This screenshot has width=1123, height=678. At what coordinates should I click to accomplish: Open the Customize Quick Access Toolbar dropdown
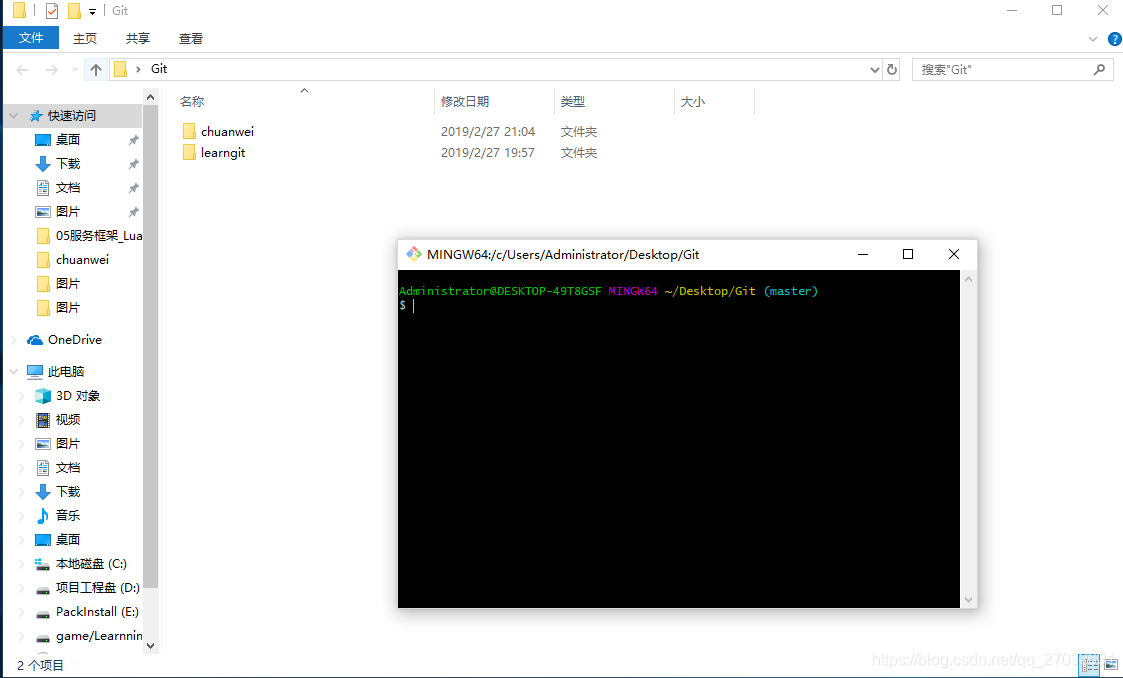coord(92,11)
